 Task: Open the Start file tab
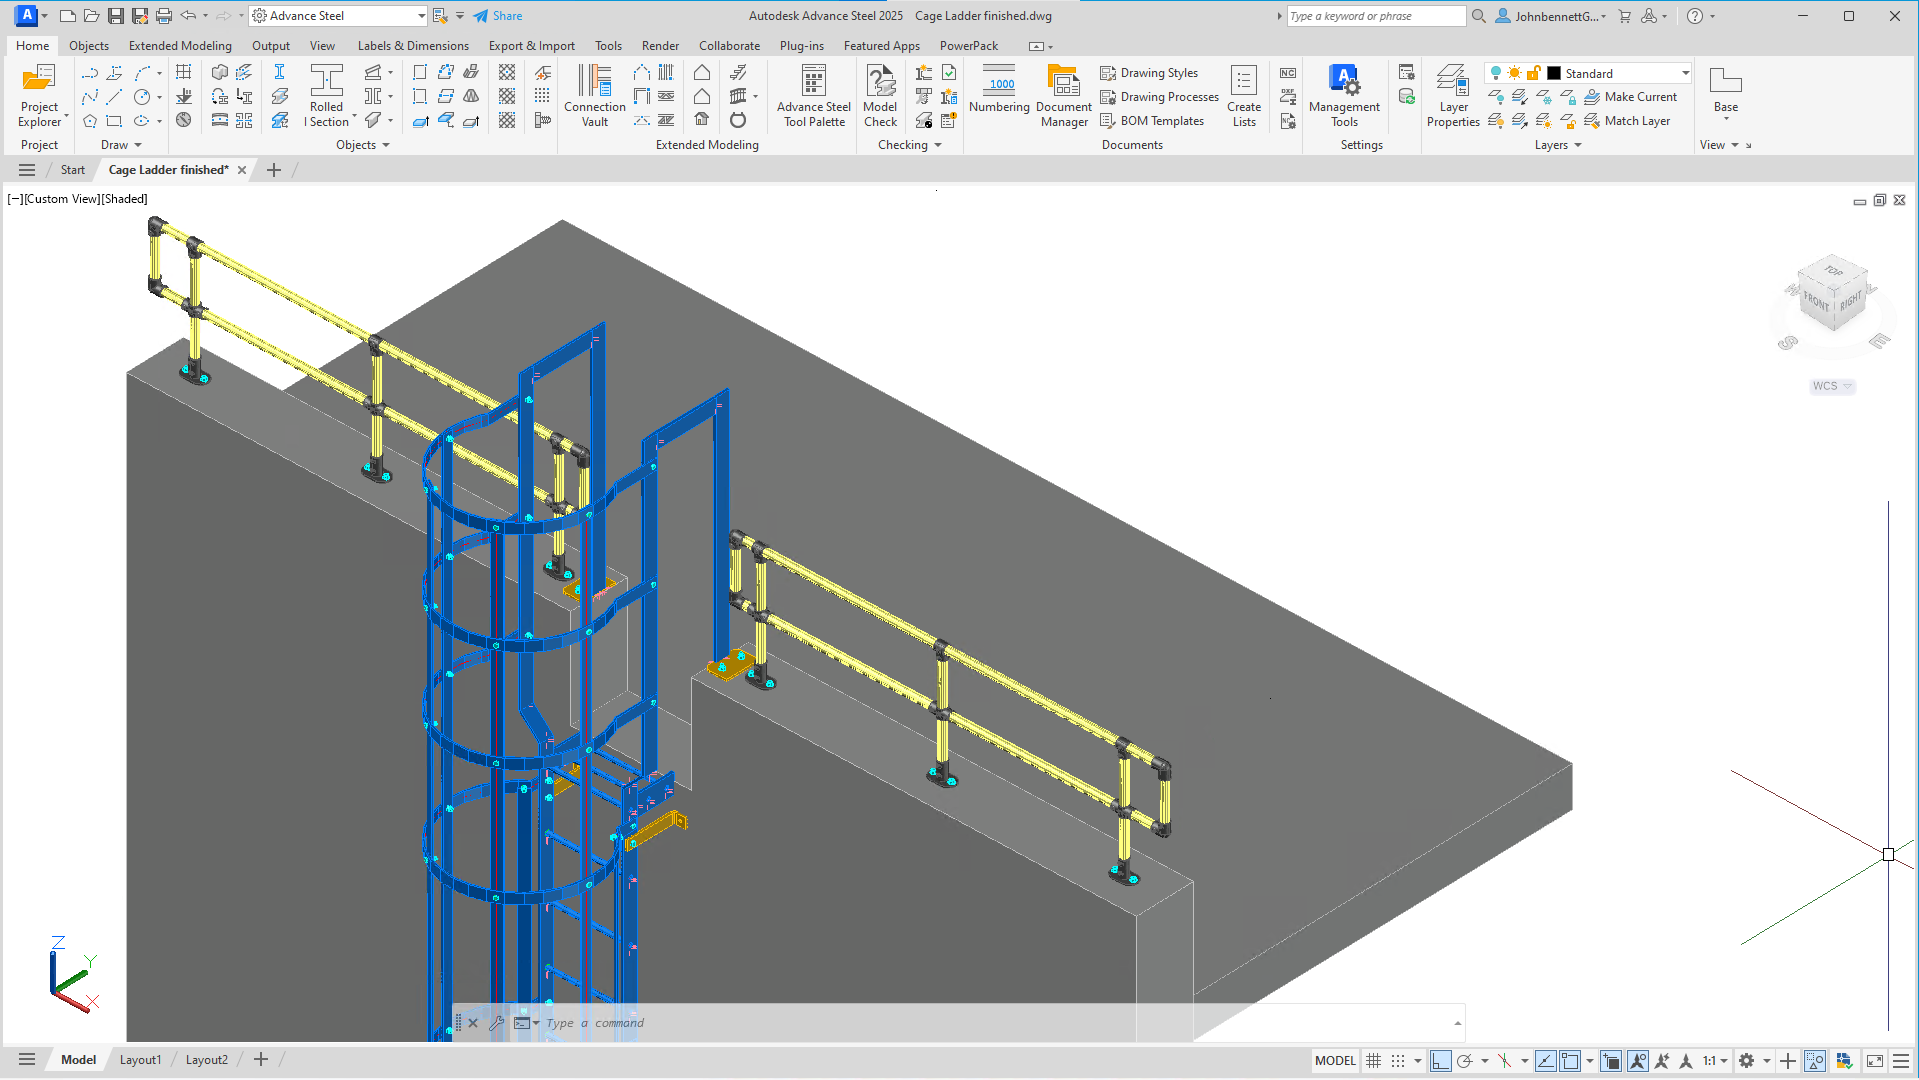(73, 170)
